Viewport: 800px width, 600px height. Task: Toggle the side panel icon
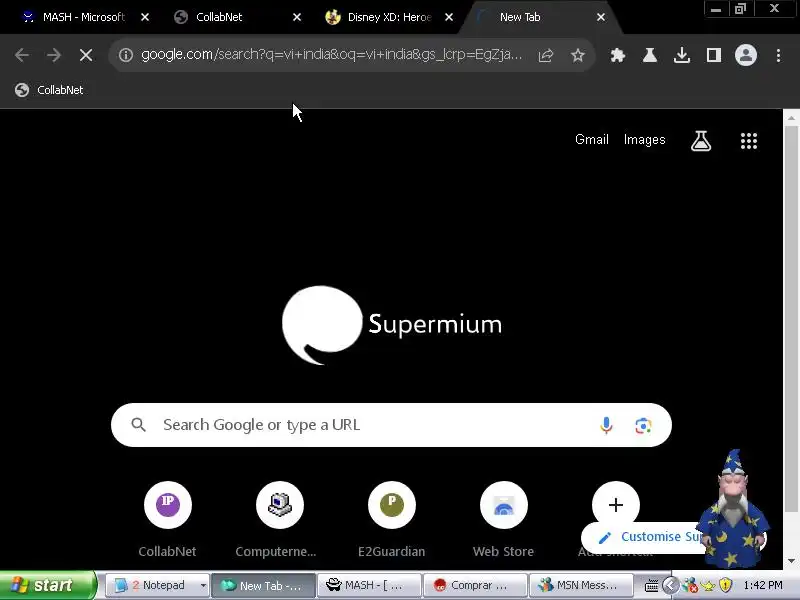[713, 55]
